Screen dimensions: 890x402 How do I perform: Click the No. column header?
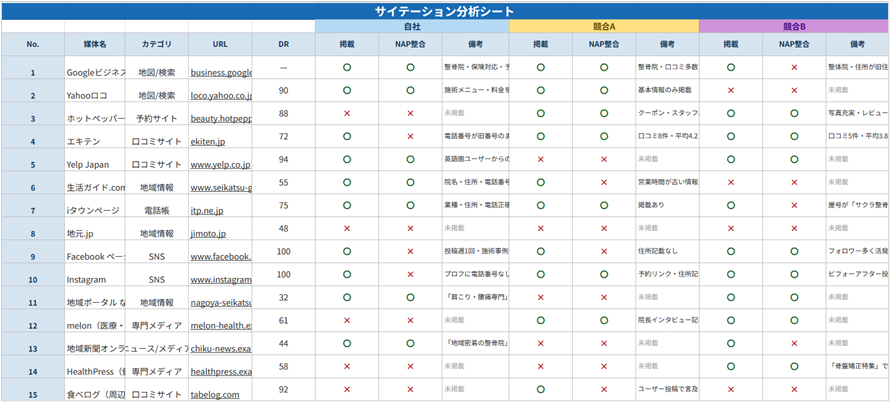[x=33, y=44]
